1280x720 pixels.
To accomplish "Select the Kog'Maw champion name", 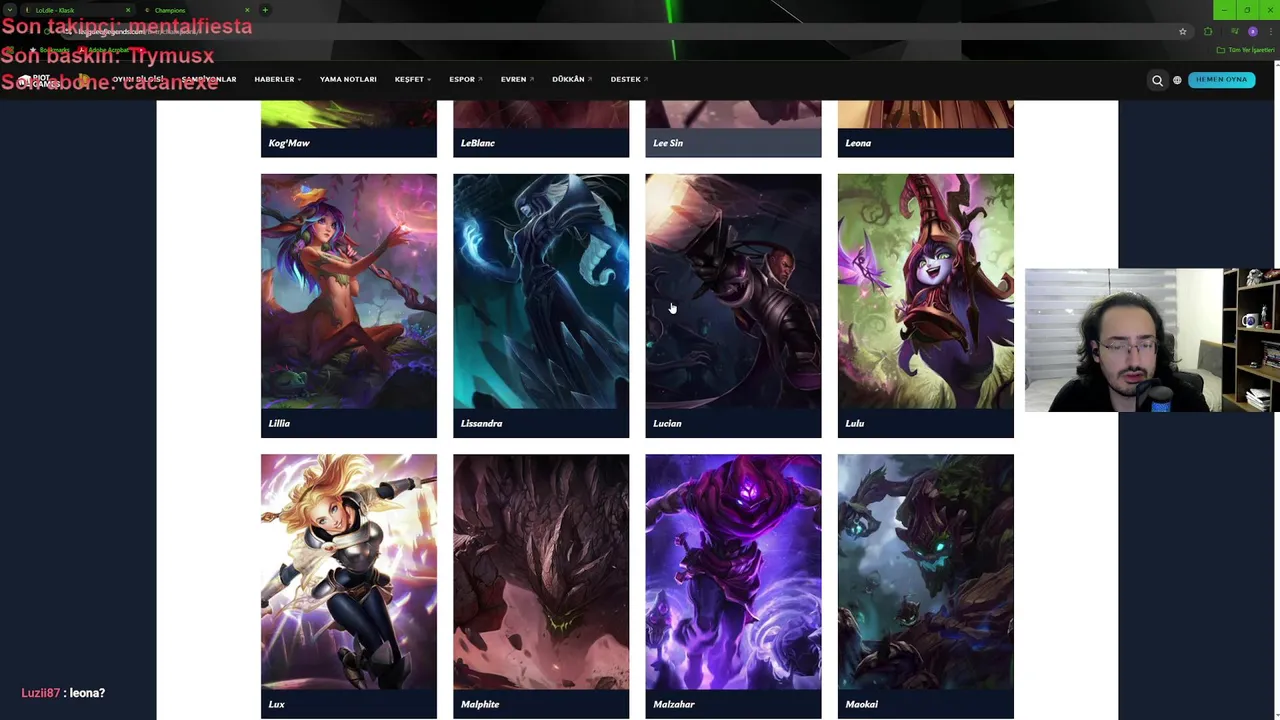I will pyautogui.click(x=289, y=143).
